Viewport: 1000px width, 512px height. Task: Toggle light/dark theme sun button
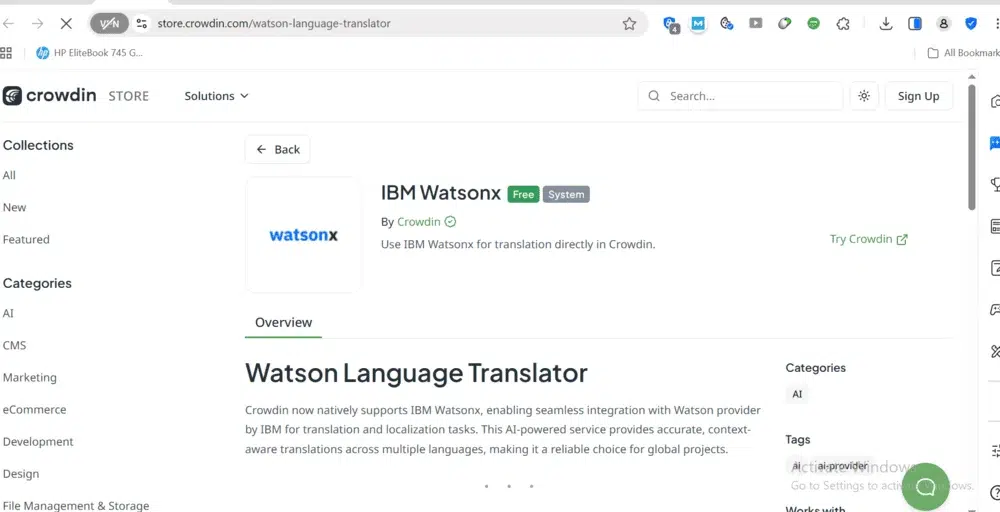(864, 96)
